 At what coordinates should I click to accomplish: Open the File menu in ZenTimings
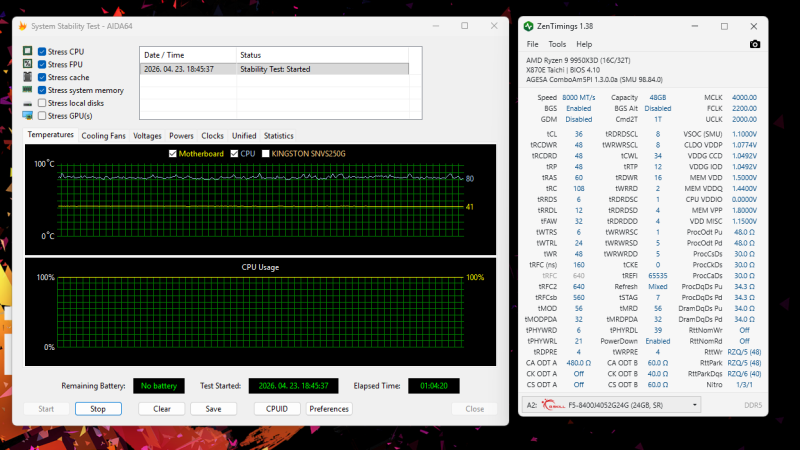[x=532, y=44]
